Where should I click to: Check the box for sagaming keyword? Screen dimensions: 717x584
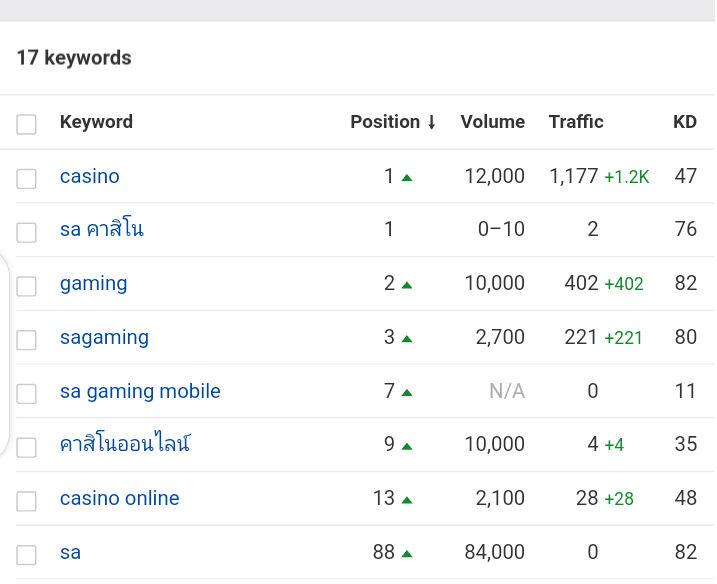tap(26, 340)
